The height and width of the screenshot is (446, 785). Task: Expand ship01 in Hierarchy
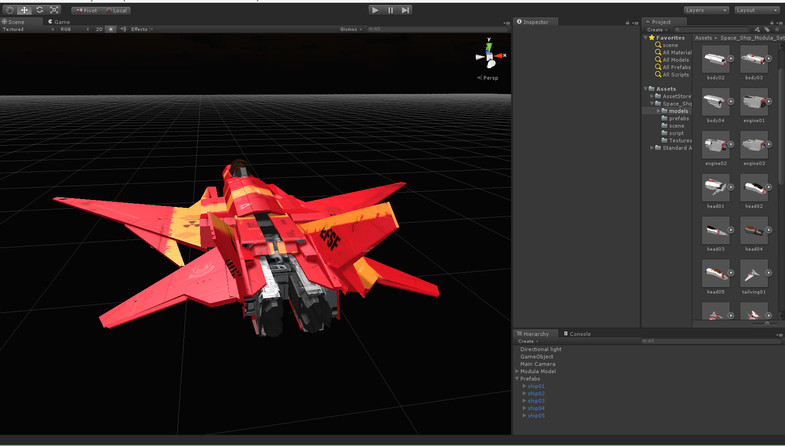(x=524, y=386)
